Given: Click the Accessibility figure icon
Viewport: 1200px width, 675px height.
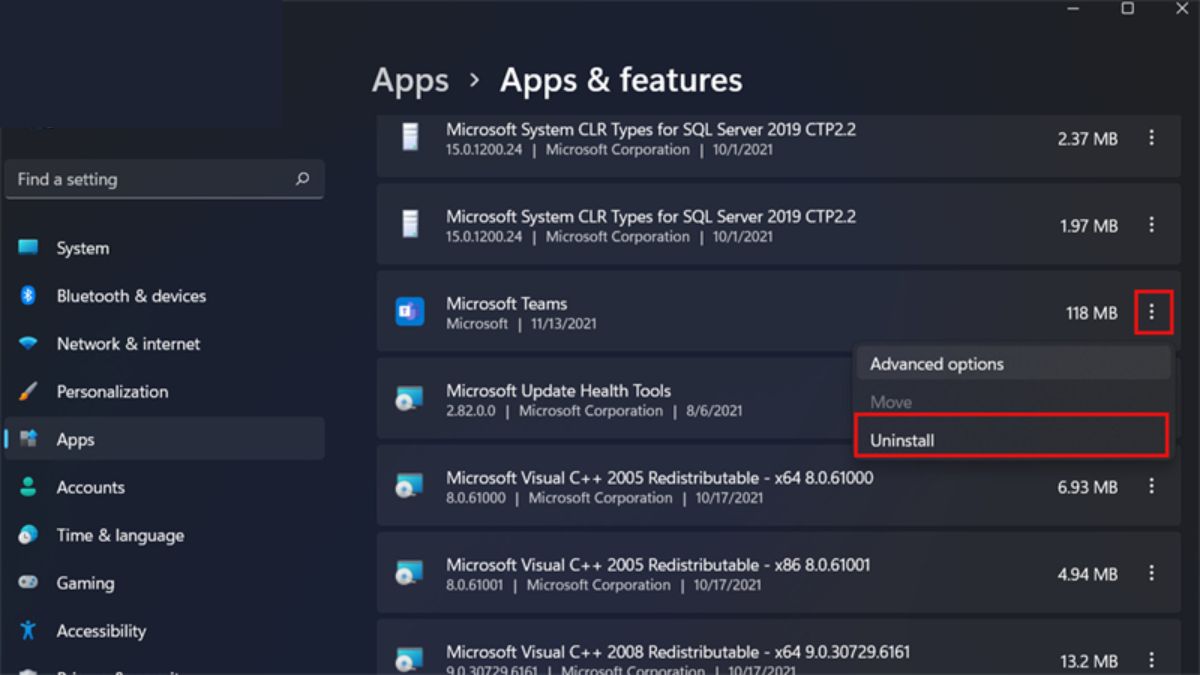Looking at the screenshot, I should 28,631.
